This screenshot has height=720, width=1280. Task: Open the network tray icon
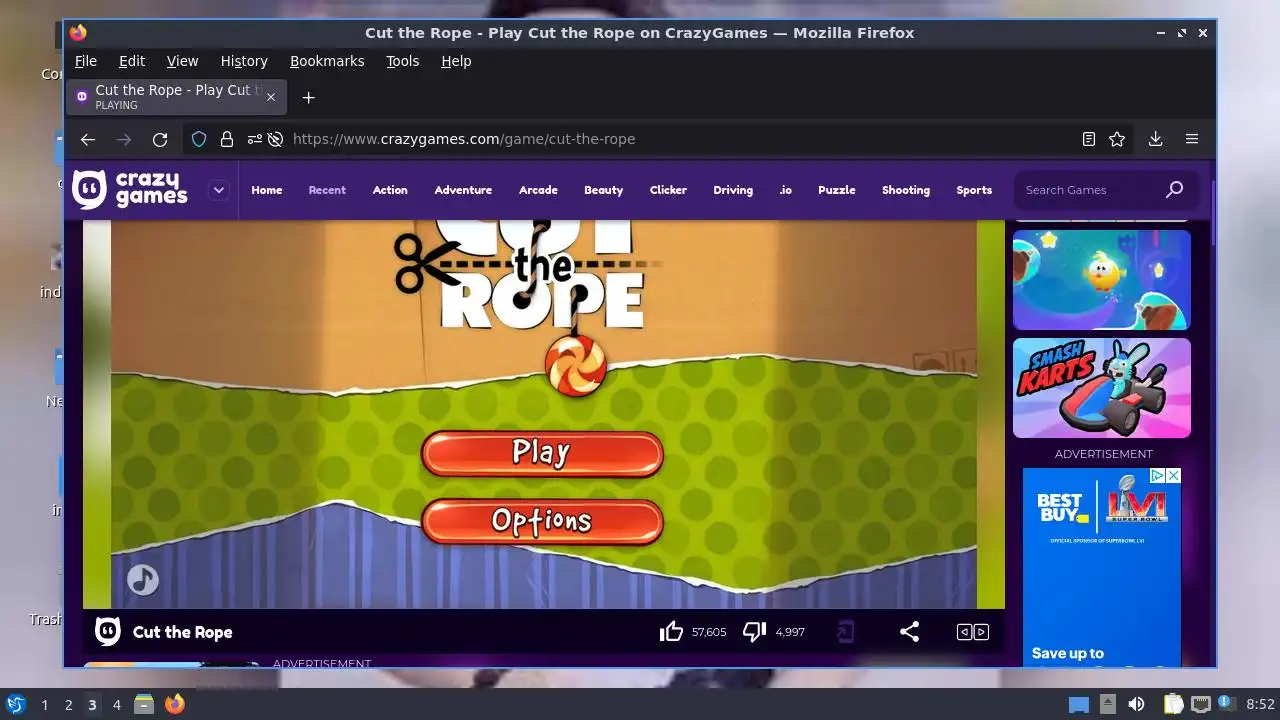coord(1201,704)
